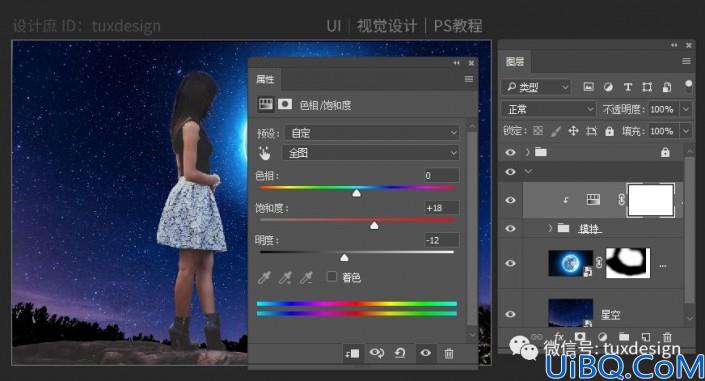Add layer style fx at Layers bottom

tap(559, 336)
